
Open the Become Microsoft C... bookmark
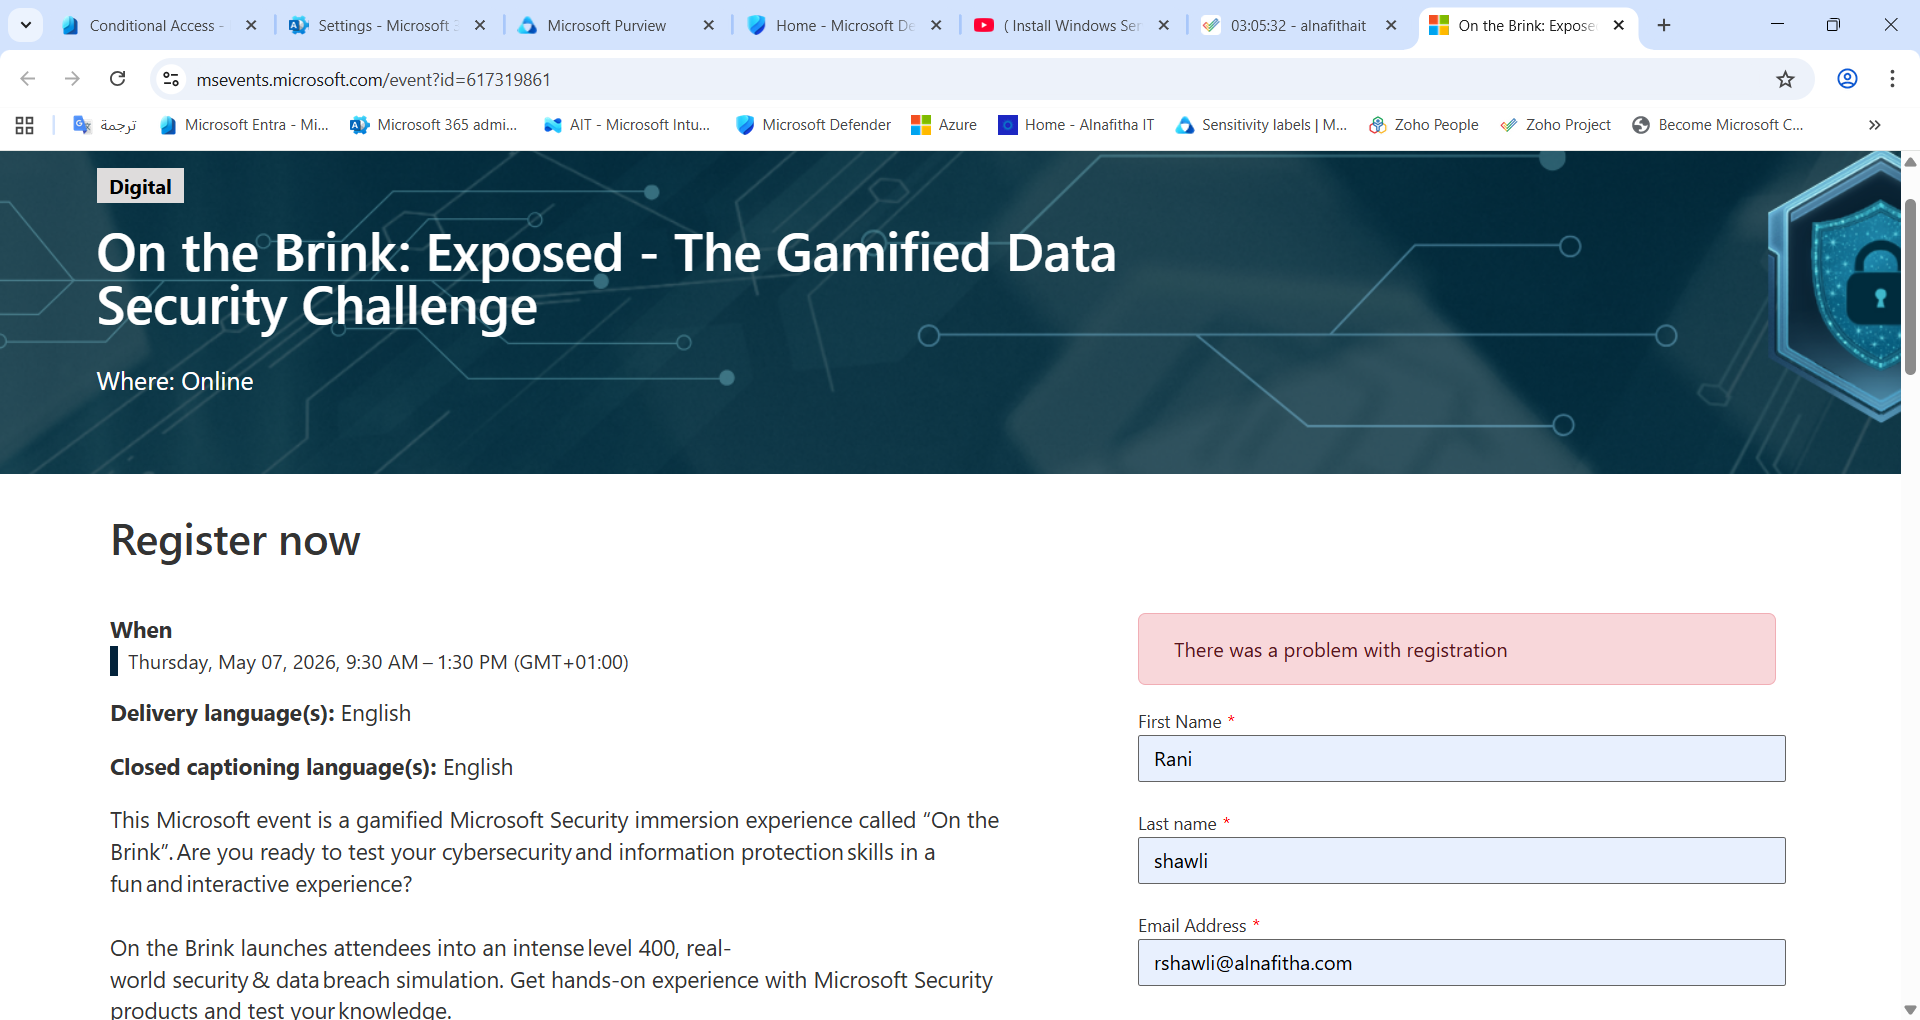coord(1718,125)
